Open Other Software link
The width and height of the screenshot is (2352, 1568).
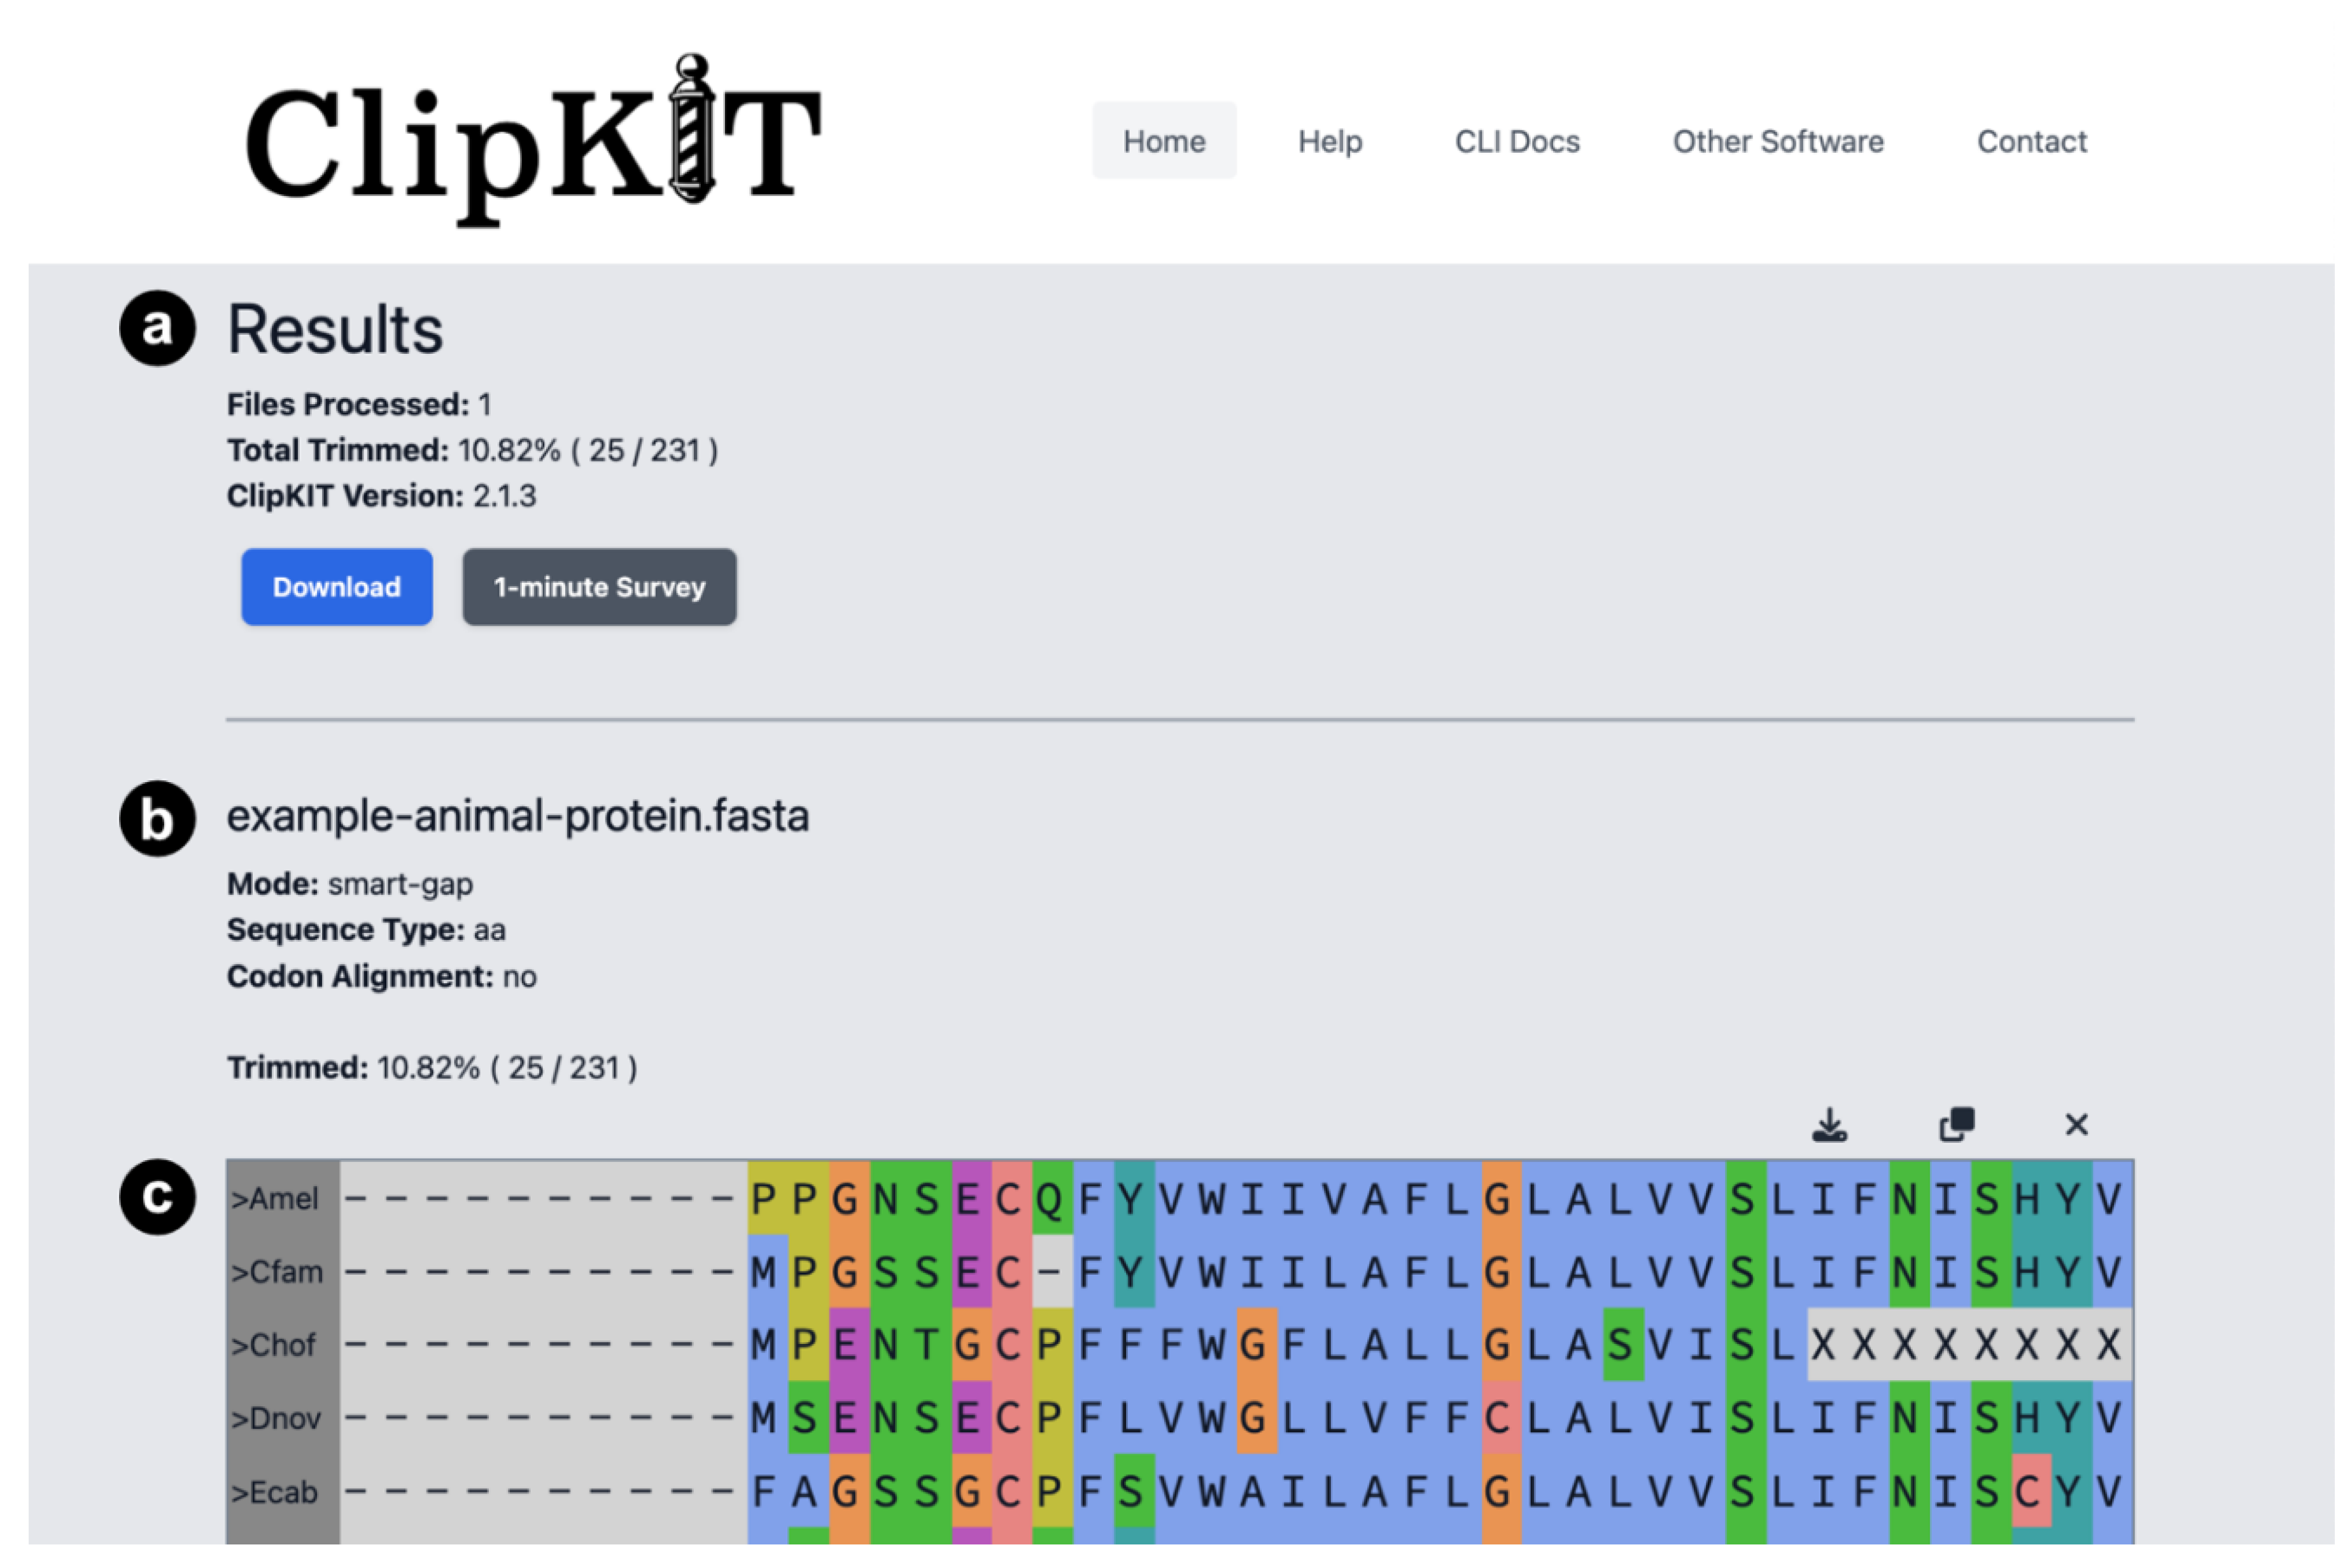tap(1777, 141)
